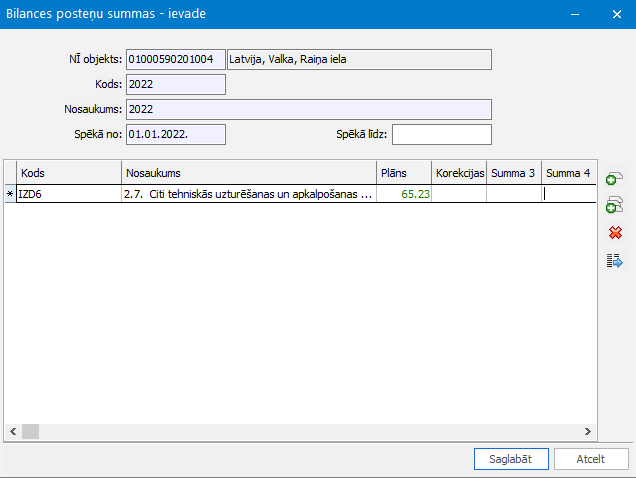Screen dimensions: 636x478
Task: Save with the Saglabāt button
Action: pos(511,459)
